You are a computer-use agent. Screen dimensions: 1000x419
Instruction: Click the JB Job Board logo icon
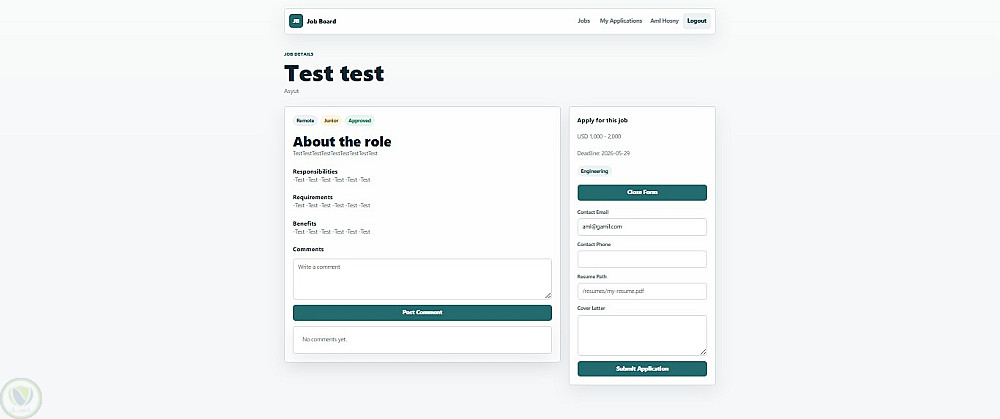[296, 21]
